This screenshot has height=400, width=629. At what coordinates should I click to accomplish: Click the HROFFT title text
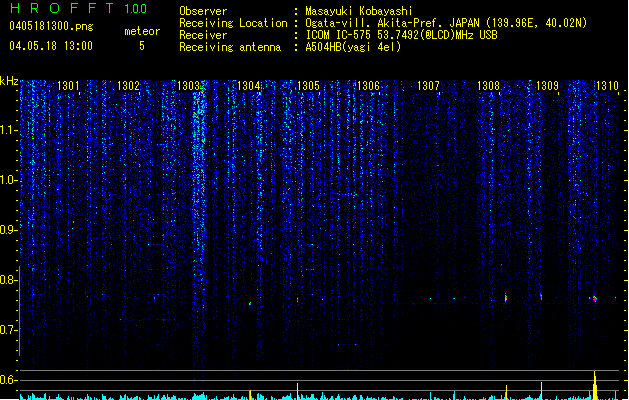(62, 8)
